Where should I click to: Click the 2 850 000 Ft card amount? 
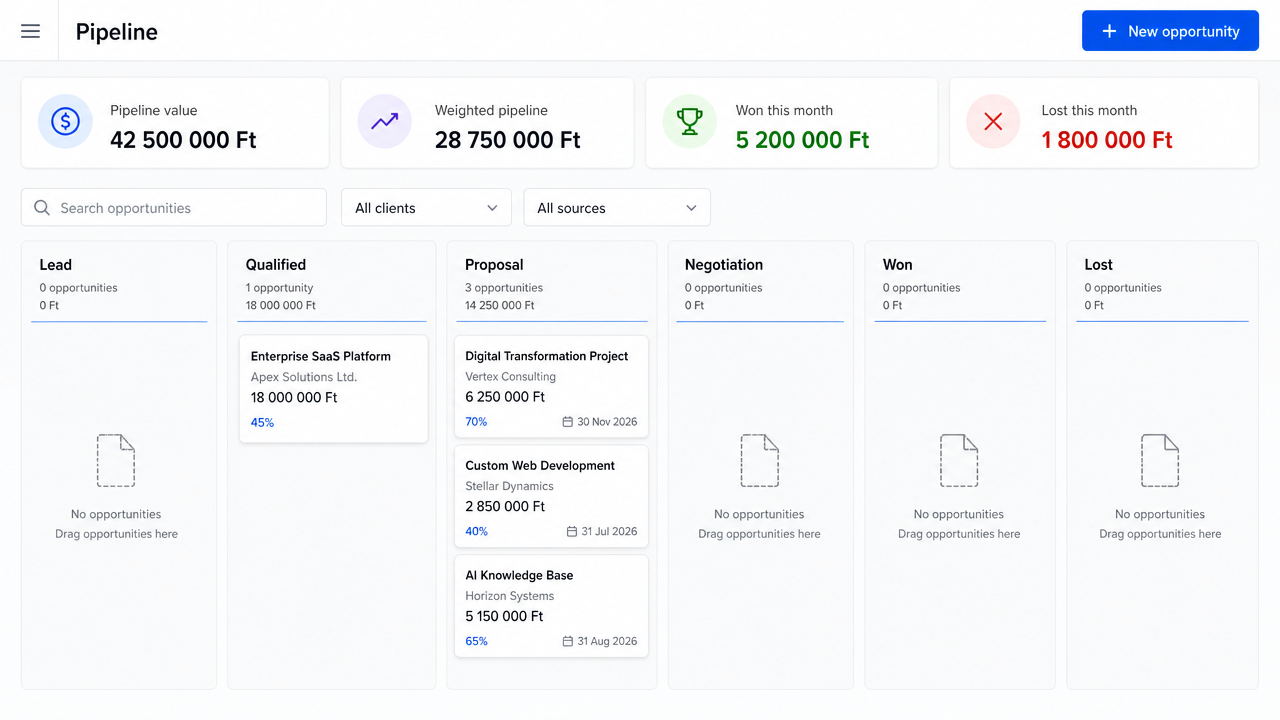click(x=505, y=507)
